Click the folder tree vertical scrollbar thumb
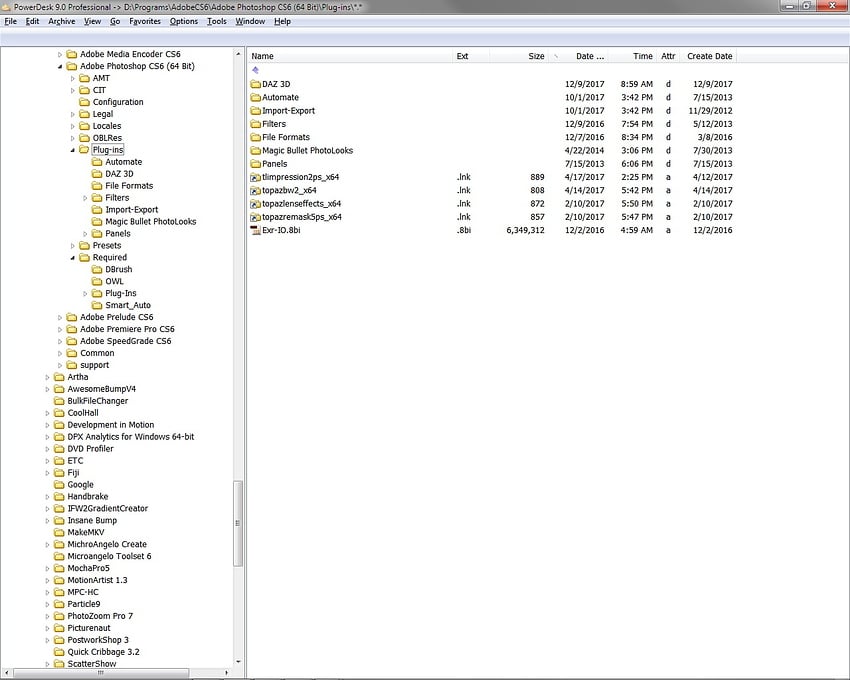This screenshot has width=850, height=680. (237, 523)
